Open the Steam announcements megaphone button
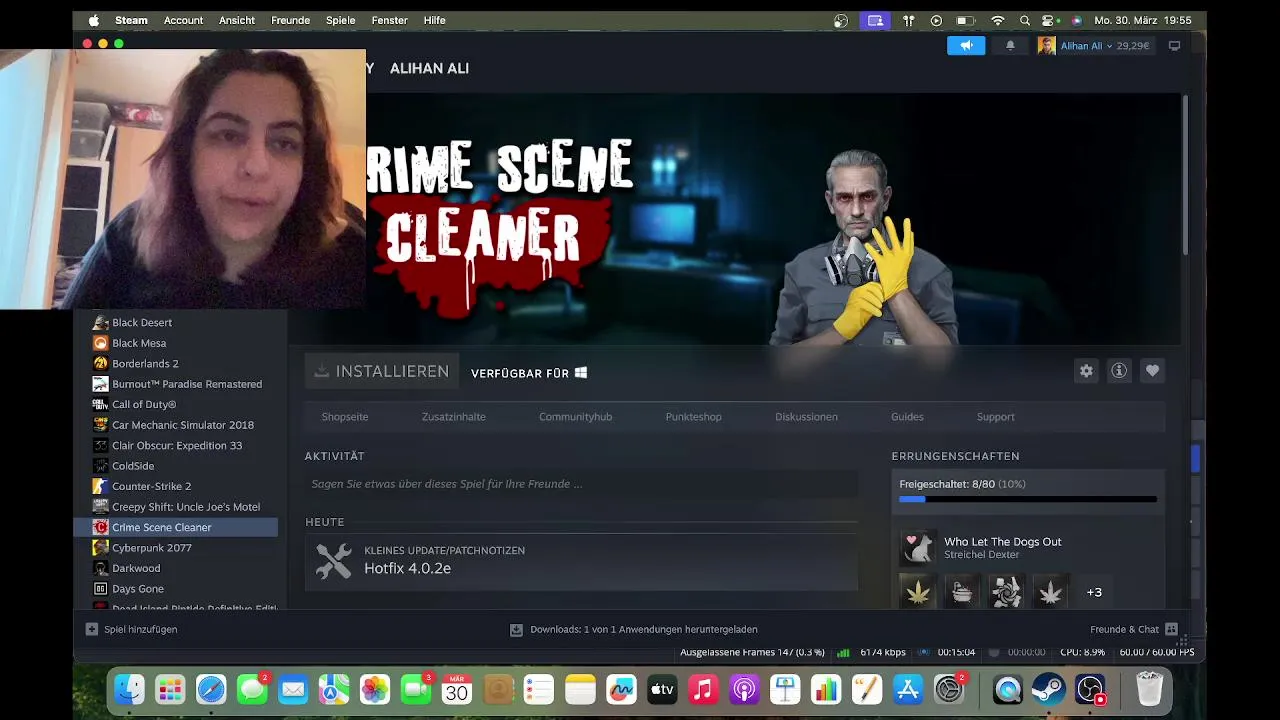Image resolution: width=1280 pixels, height=720 pixels. [966, 45]
